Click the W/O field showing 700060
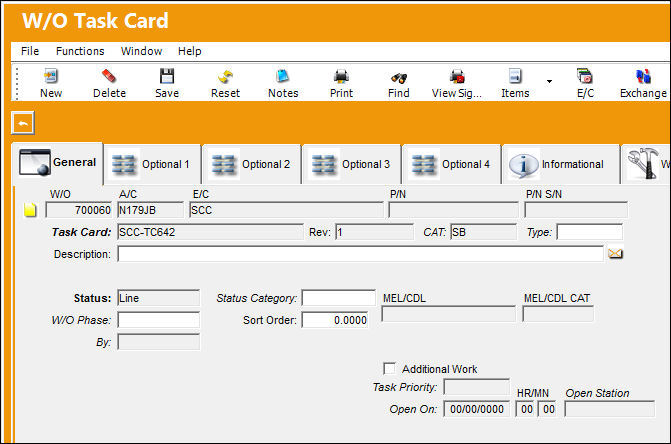671x444 pixels. tap(79, 210)
